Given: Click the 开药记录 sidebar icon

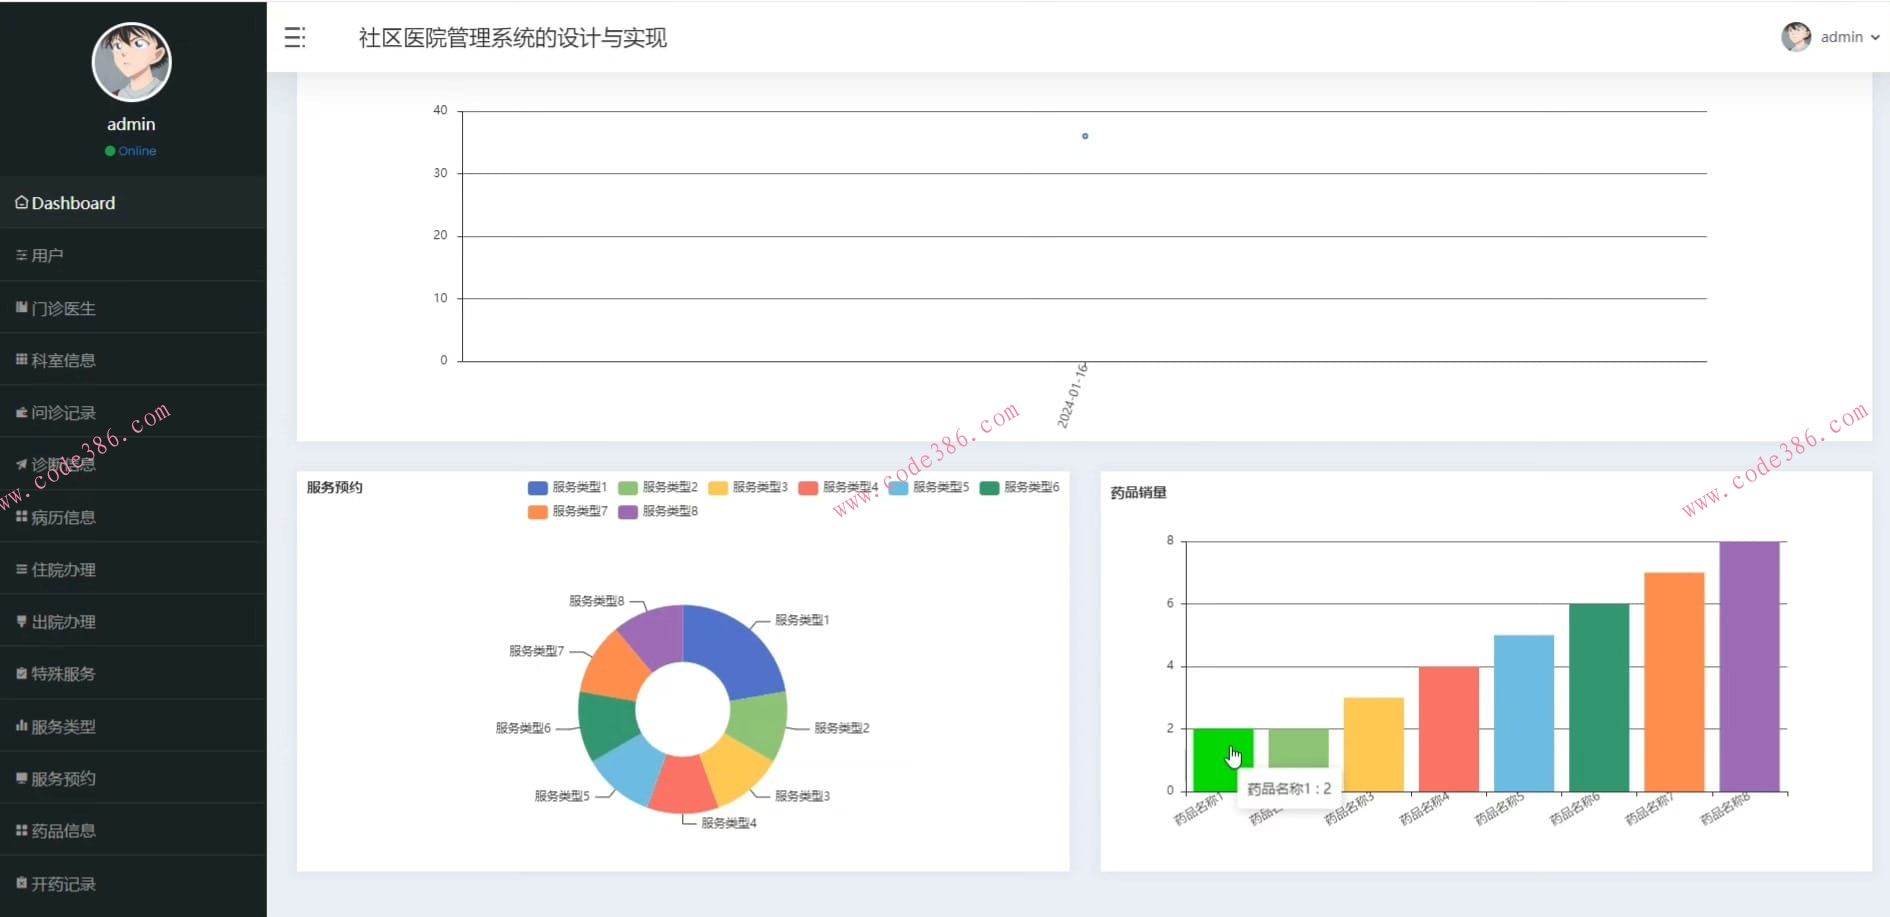Looking at the screenshot, I should tap(21, 883).
